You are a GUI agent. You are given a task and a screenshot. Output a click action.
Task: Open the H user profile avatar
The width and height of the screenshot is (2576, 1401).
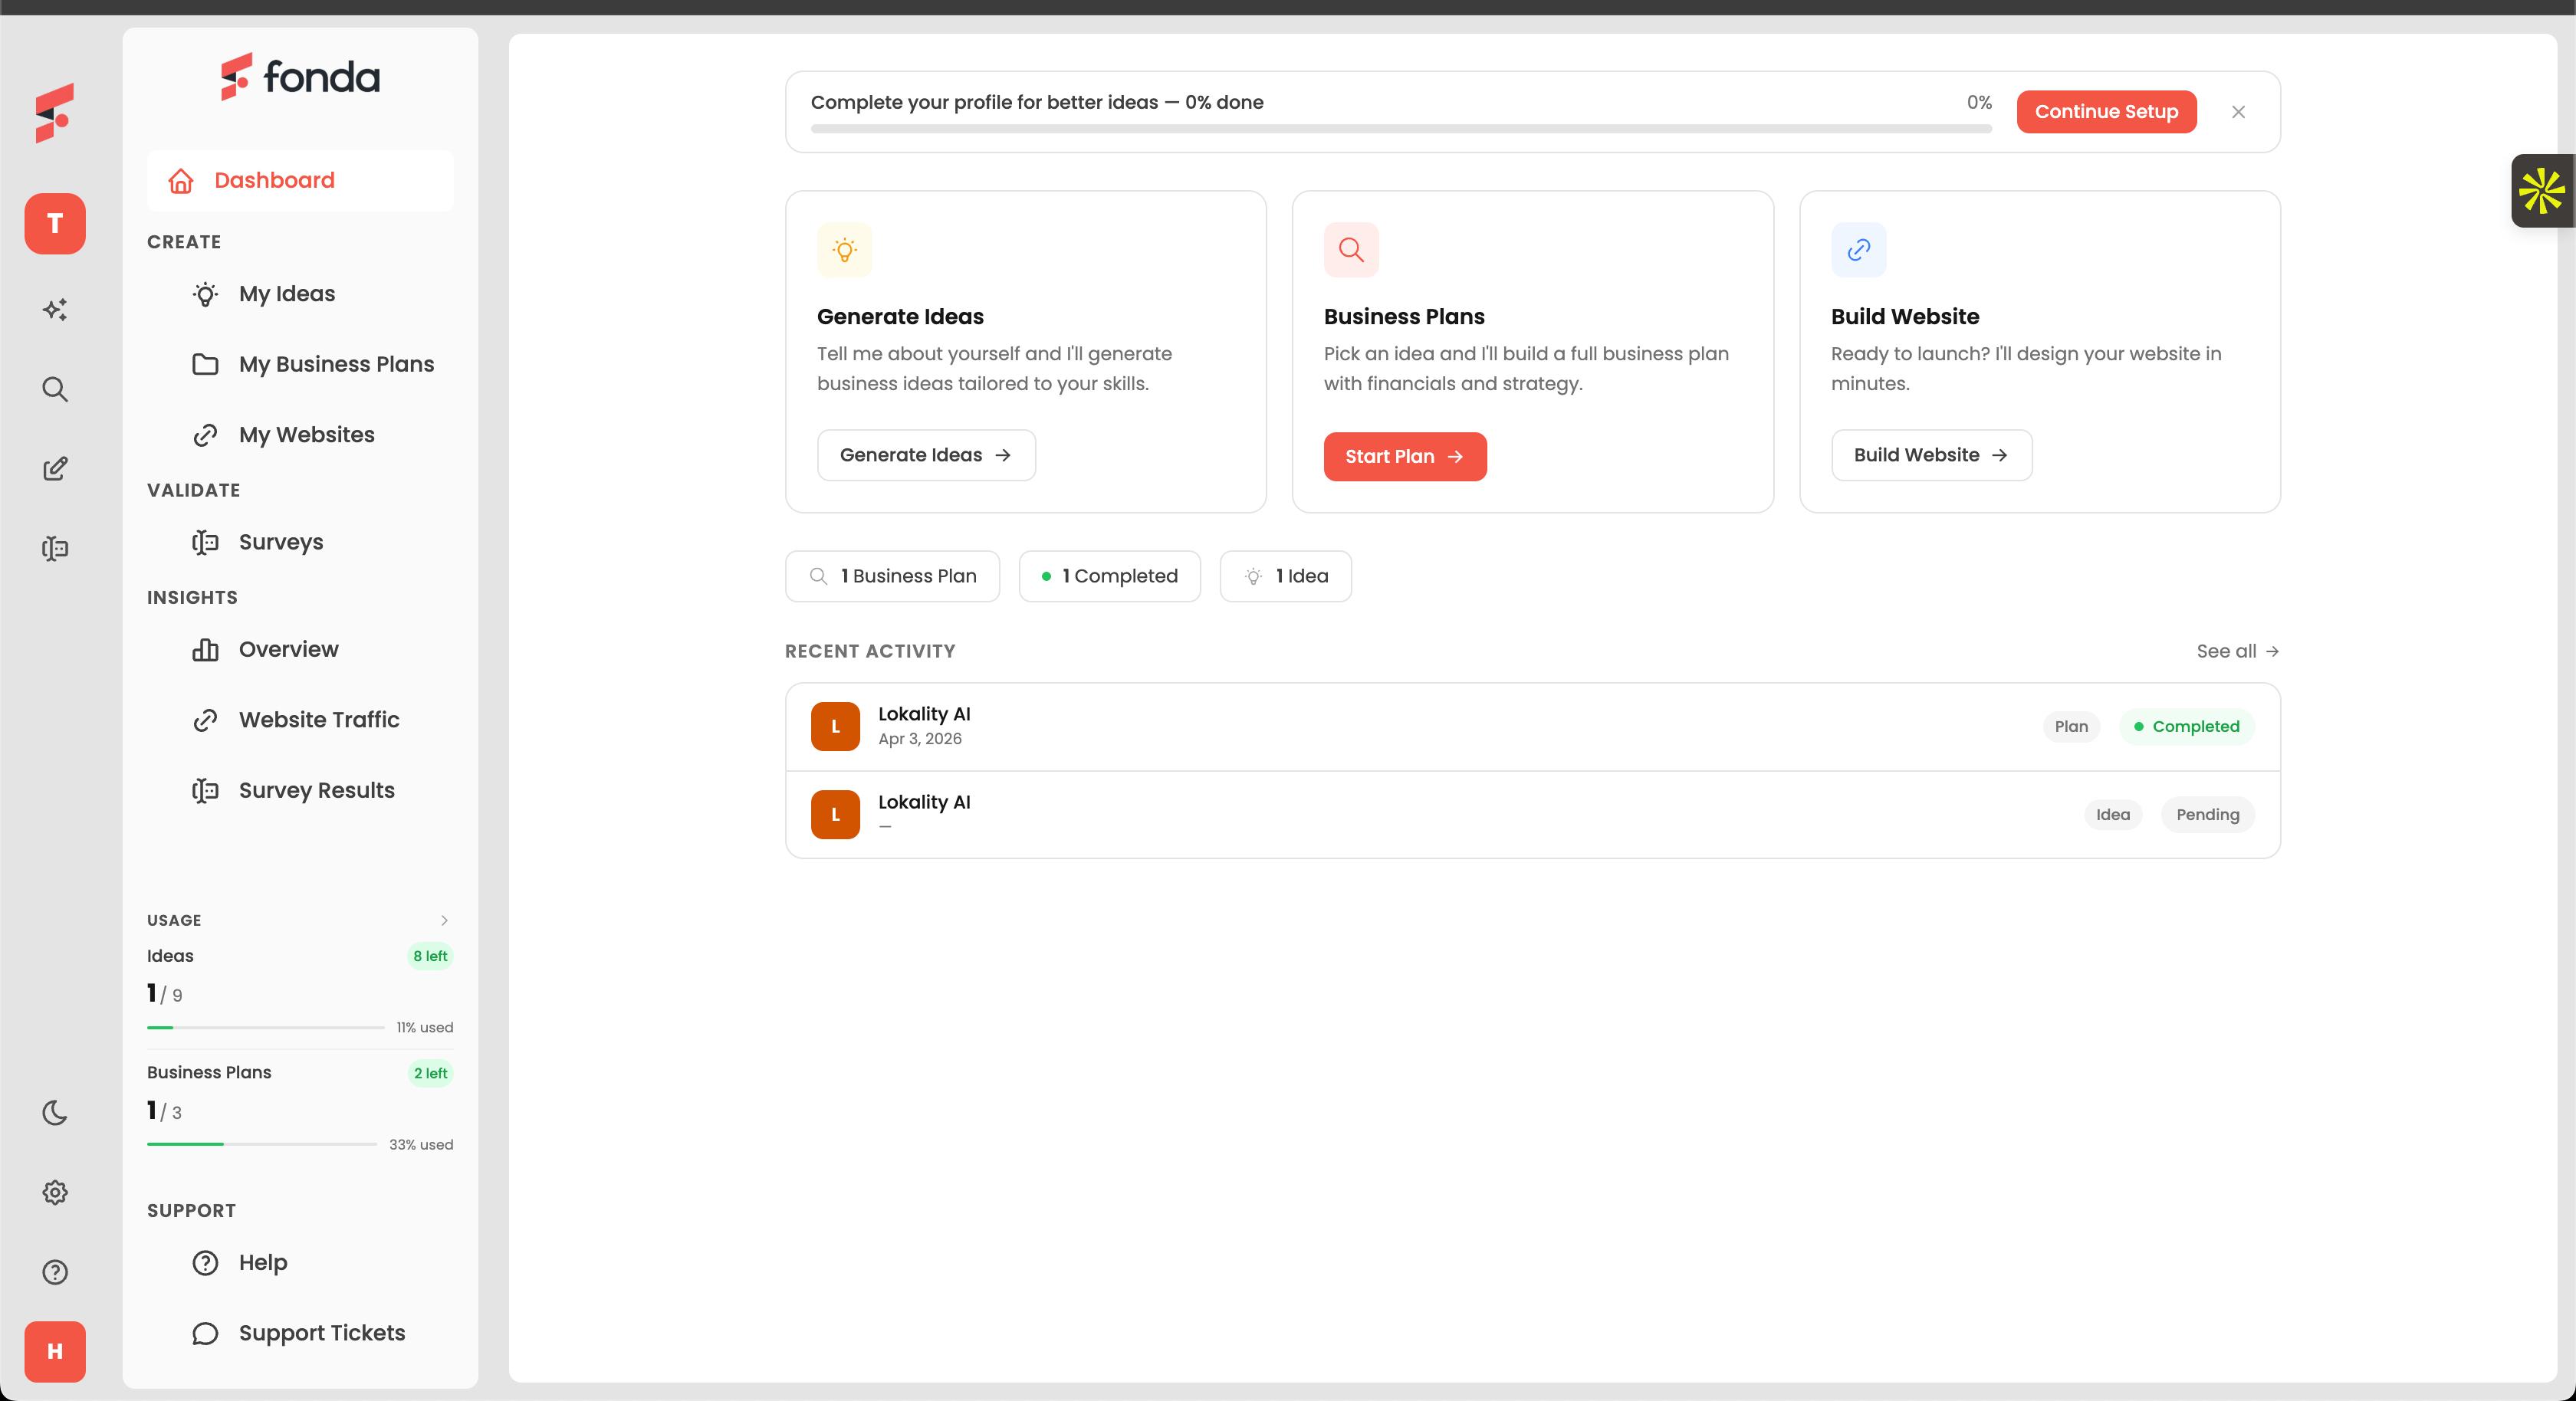(55, 1351)
